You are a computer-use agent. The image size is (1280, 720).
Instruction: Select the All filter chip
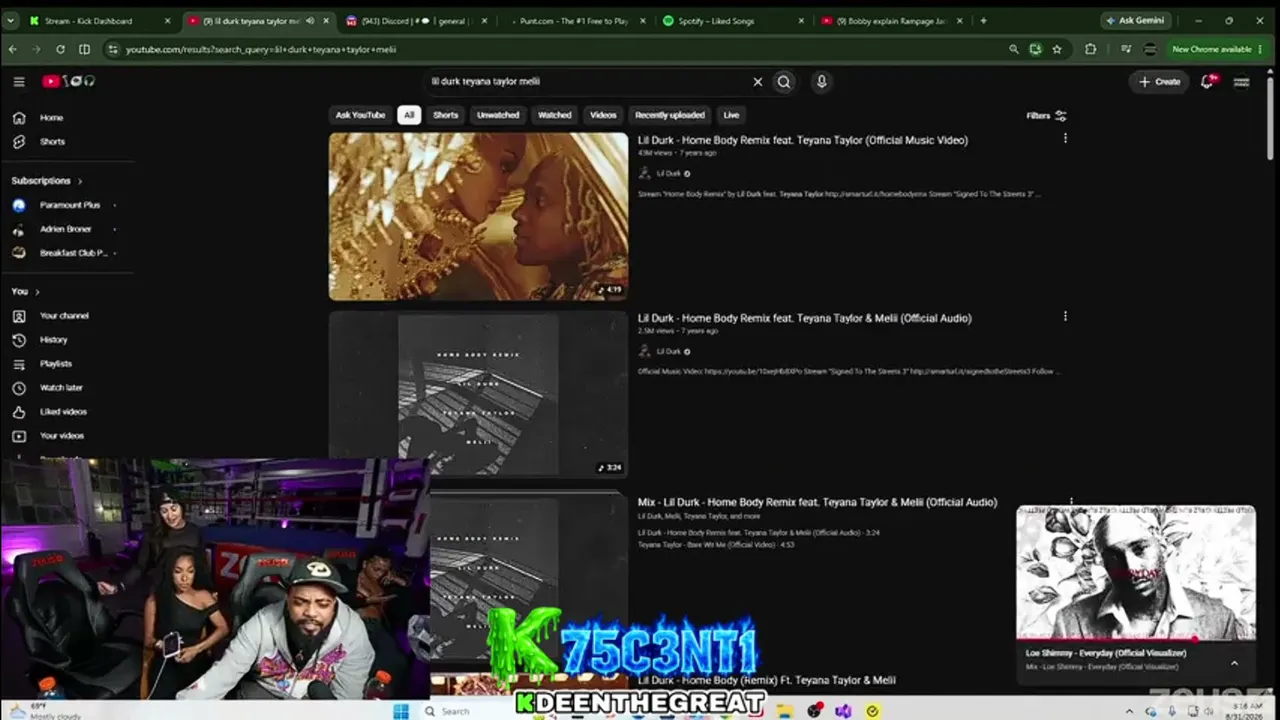(x=408, y=115)
